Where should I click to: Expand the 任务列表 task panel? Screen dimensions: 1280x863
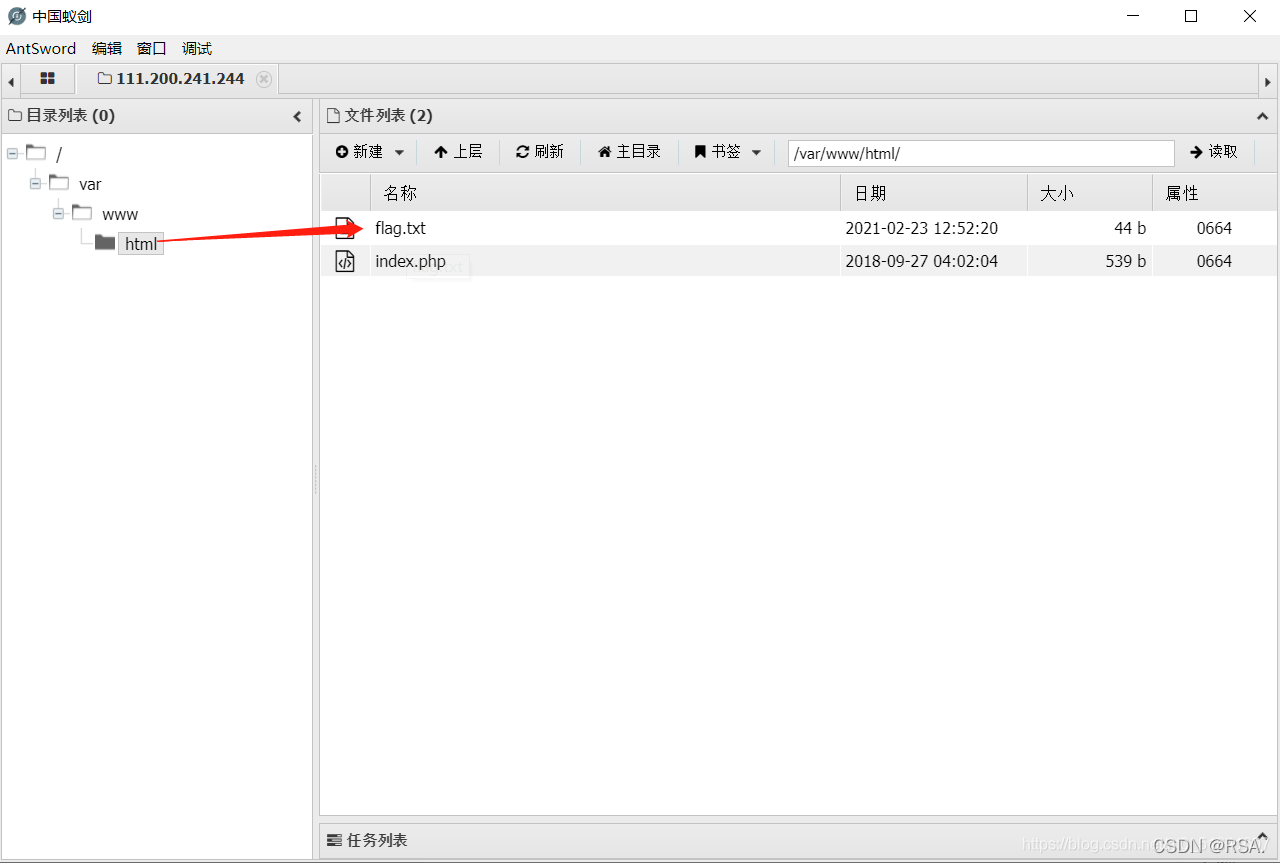coord(1262,839)
